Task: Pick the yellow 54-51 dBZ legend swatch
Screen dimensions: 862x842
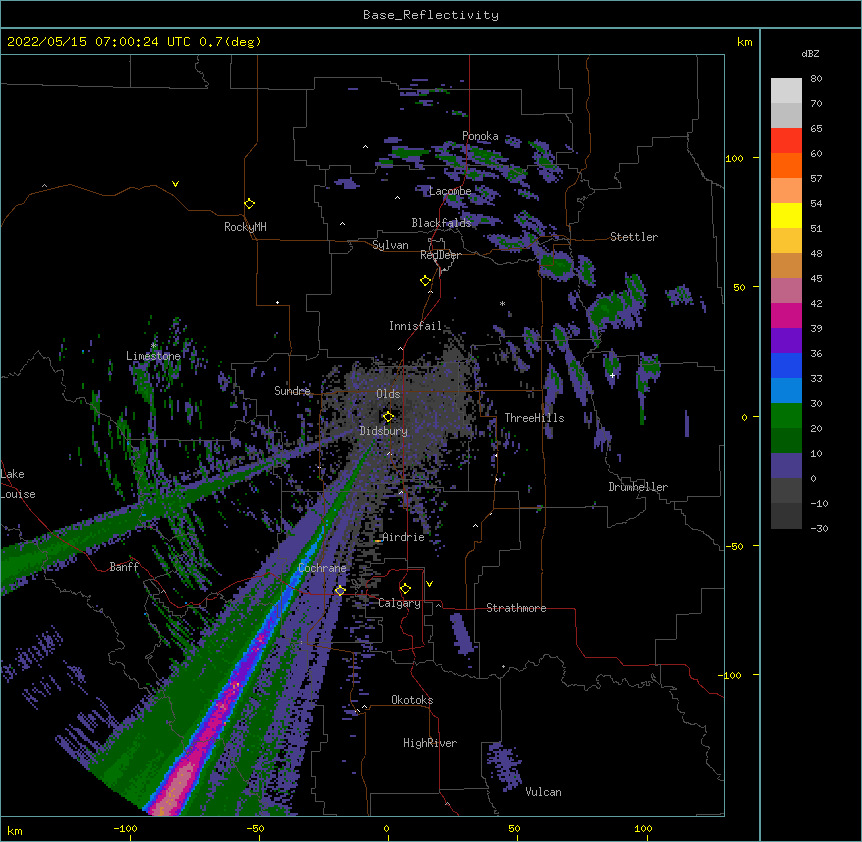Action: coord(786,215)
